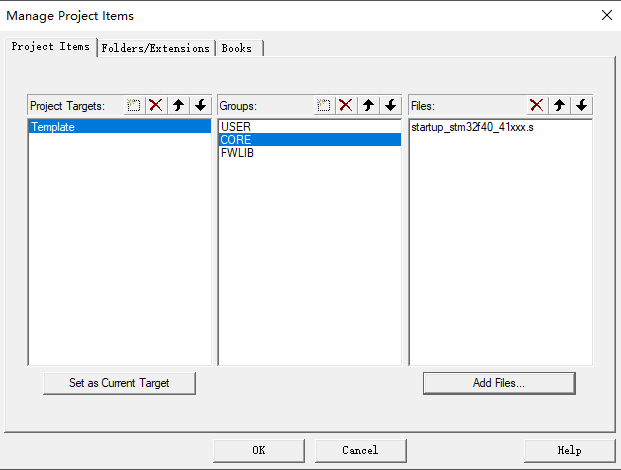Delete the selected group
Screen dimensions: 621x470
pyautogui.click(x=346, y=105)
